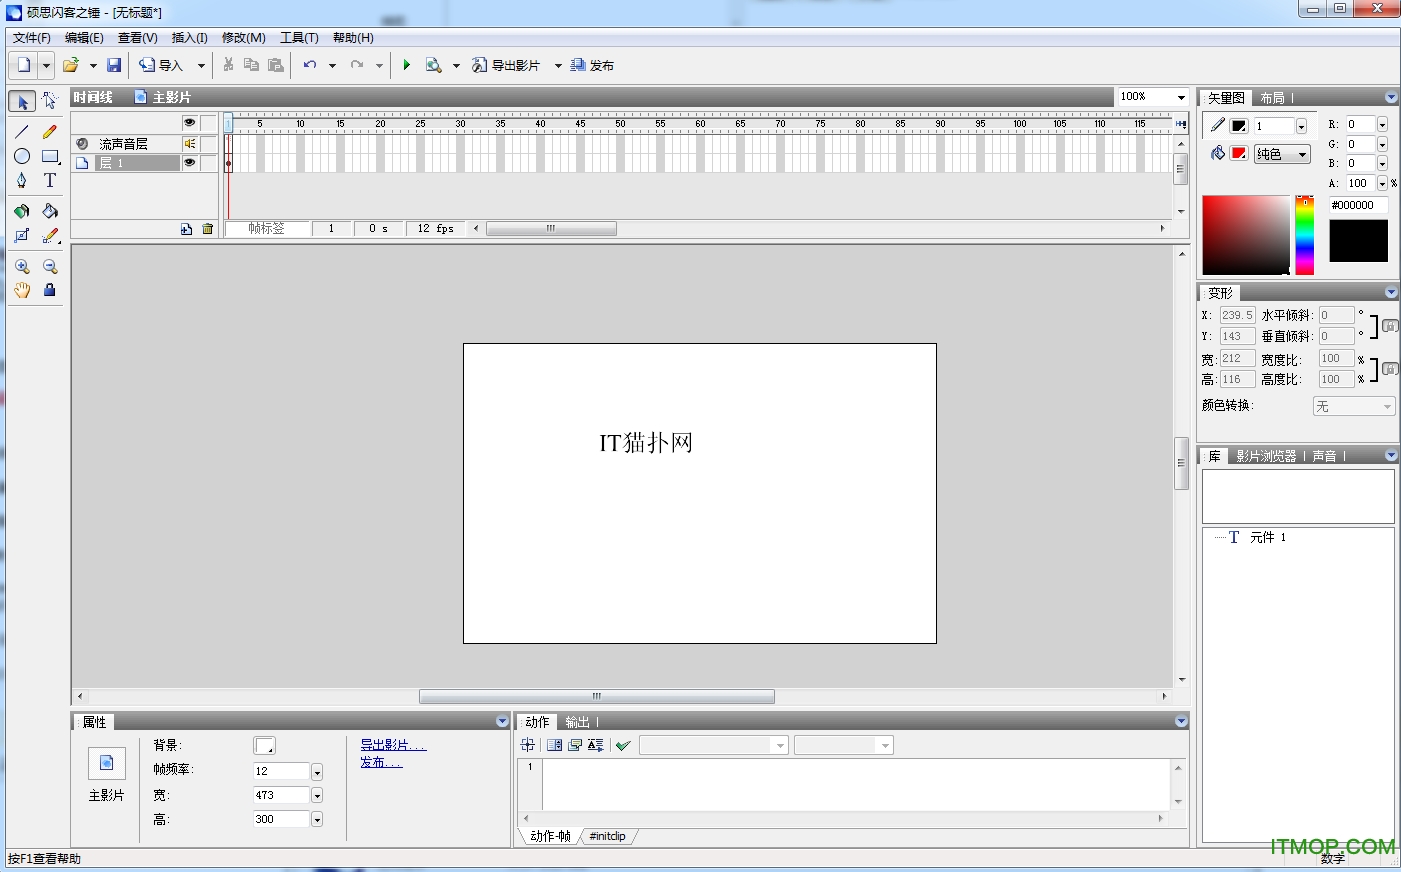The width and height of the screenshot is (1401, 872).
Task: Delete layer with the trash icon
Action: point(208,229)
